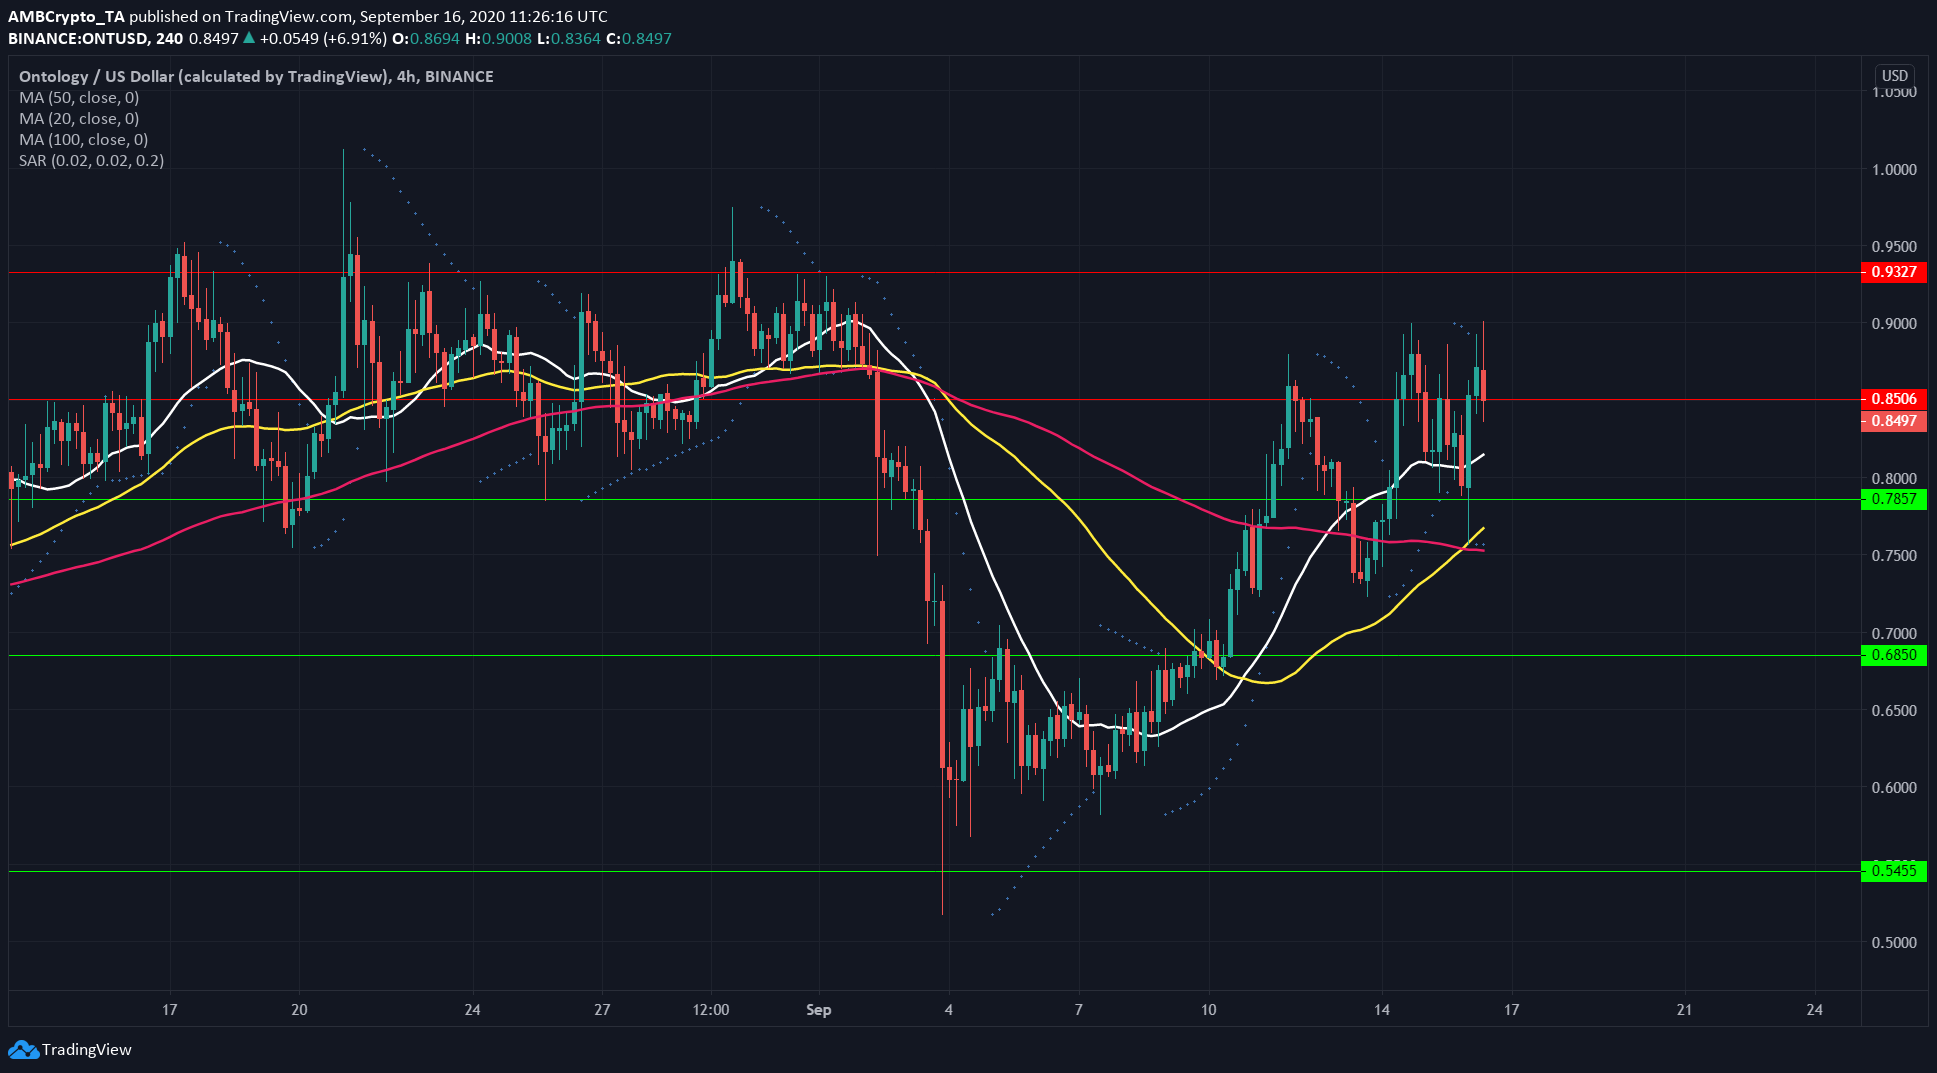The image size is (1937, 1073).
Task: Click the Ontology / US Dollar chart title
Action: (256, 76)
